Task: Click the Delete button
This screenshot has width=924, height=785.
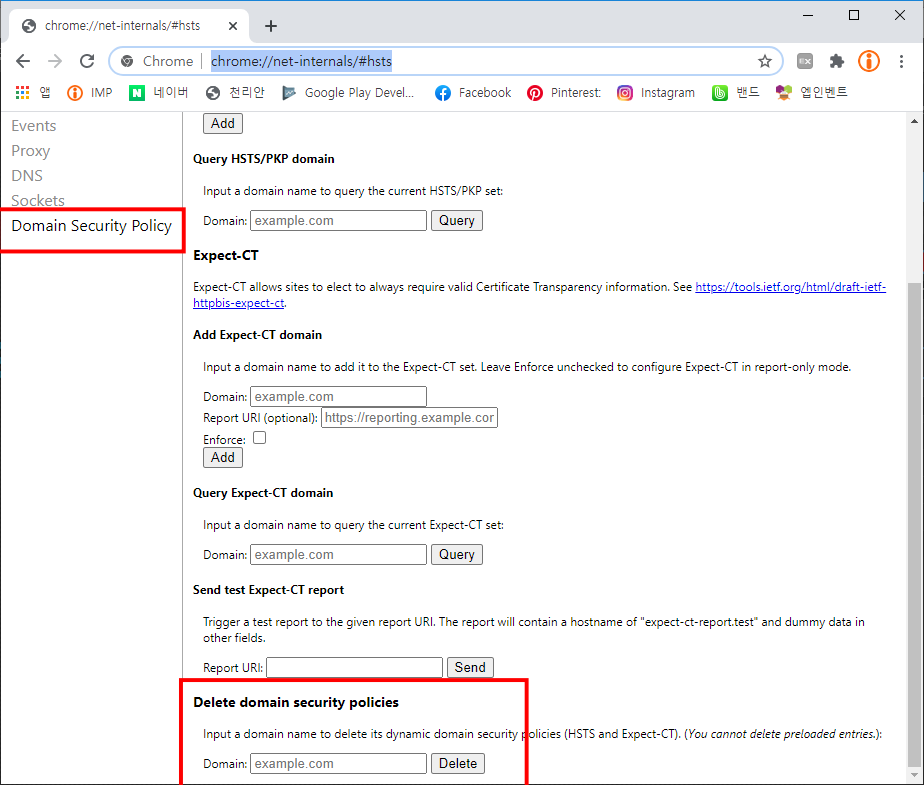Action: click(x=458, y=764)
